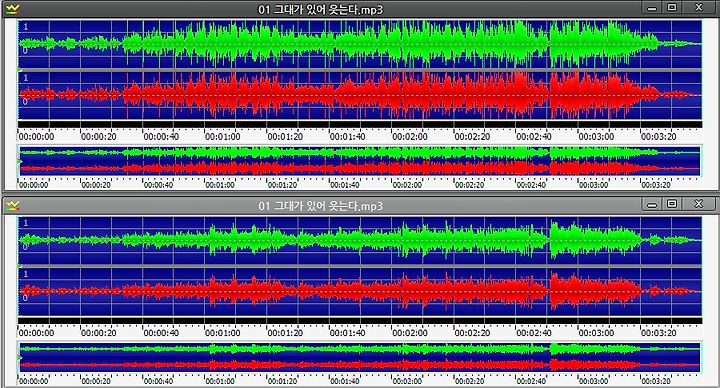Screen dimensions: 720x388
Task: Click the red right channel waveform in bottom window
Action: click(360, 292)
